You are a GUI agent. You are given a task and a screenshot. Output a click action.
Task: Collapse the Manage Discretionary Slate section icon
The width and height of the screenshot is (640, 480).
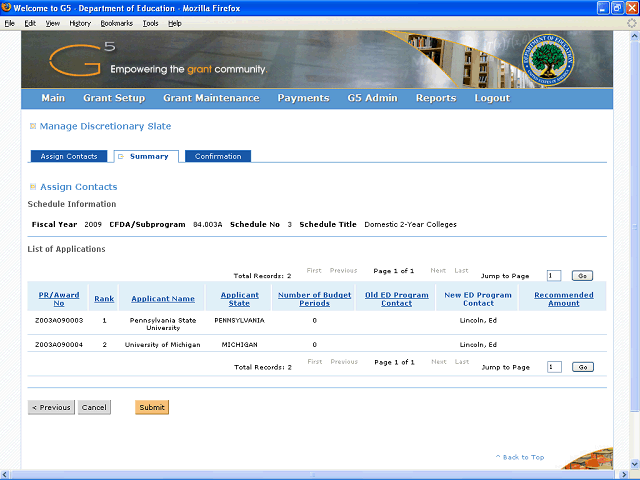point(33,126)
